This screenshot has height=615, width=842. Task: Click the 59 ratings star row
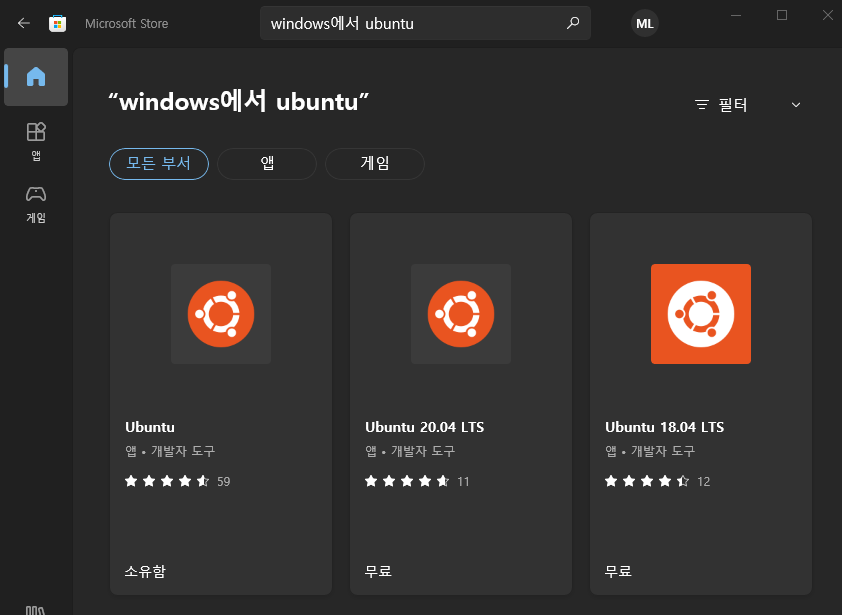tap(177, 481)
